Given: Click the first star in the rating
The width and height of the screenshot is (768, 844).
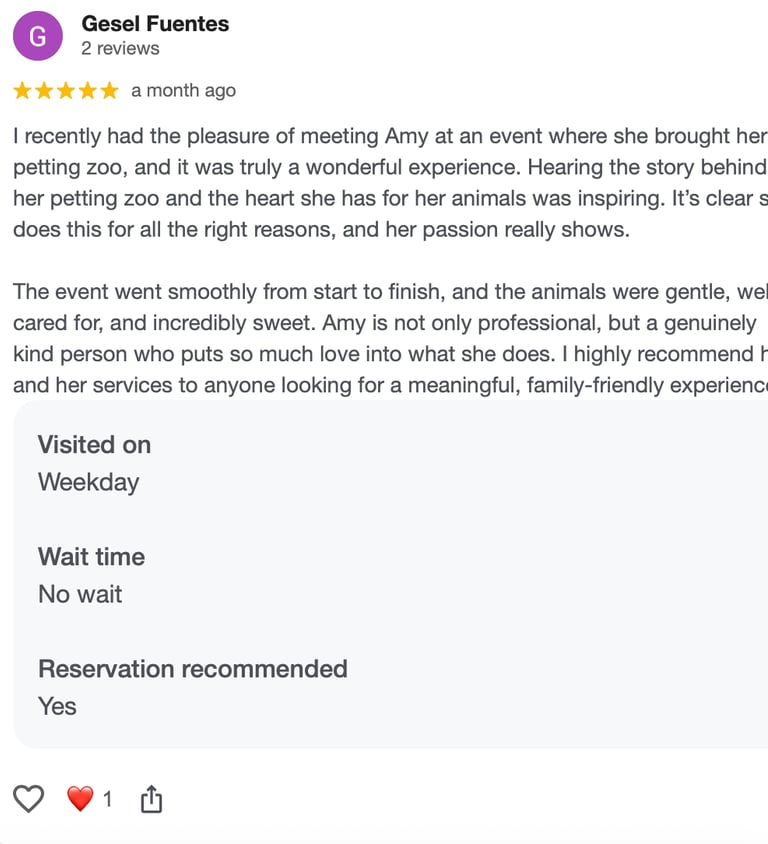Looking at the screenshot, I should (22, 91).
